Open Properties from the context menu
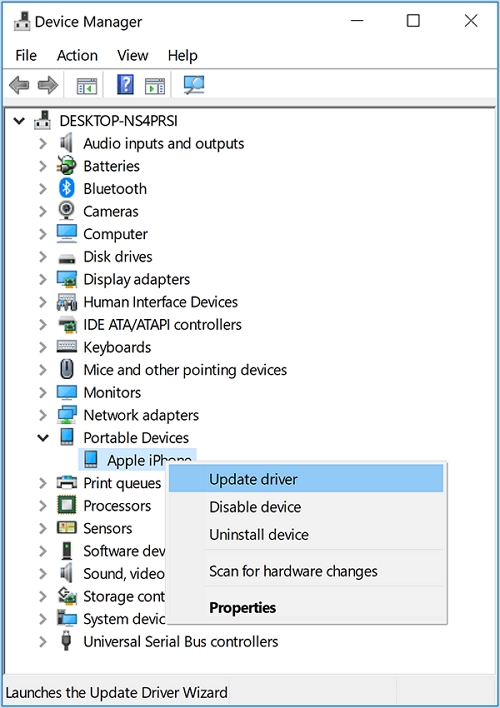500x708 pixels. [306, 607]
